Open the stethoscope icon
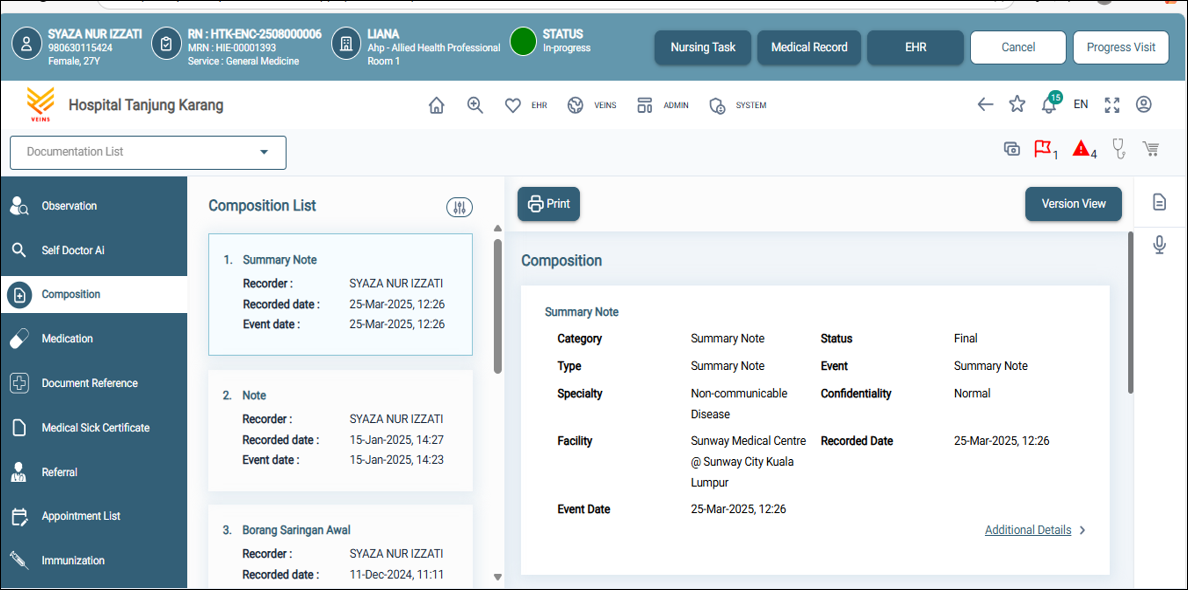 pyautogui.click(x=1118, y=149)
